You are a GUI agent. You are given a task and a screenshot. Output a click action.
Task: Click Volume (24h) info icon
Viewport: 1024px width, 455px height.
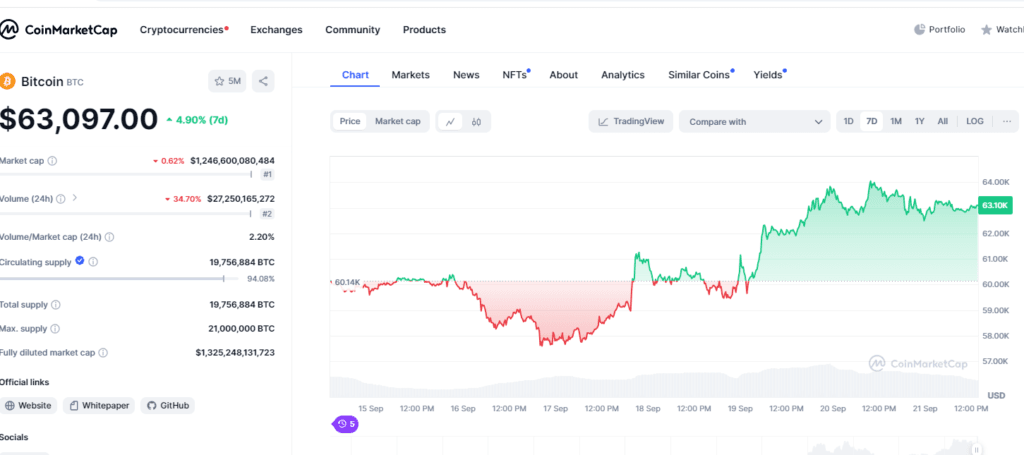pos(61,198)
